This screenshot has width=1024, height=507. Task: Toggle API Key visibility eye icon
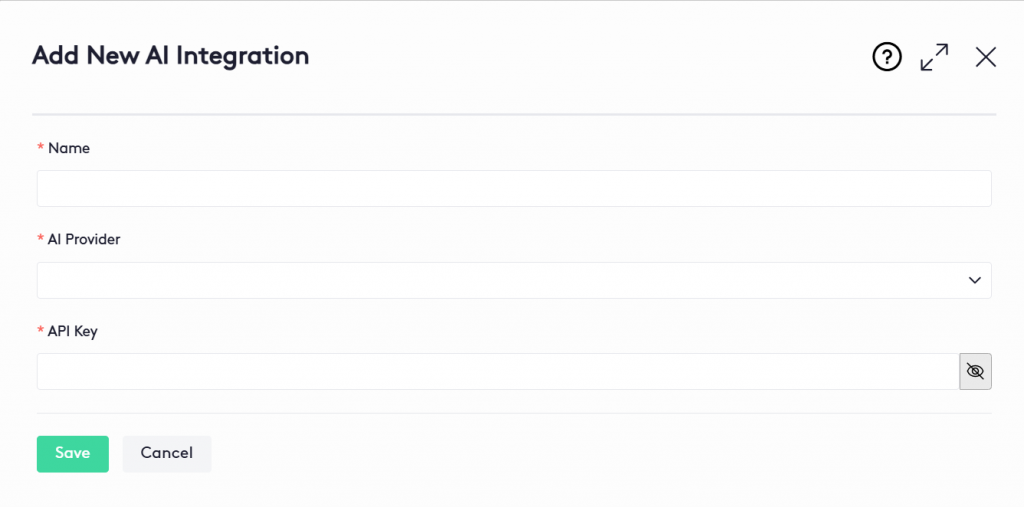pyautogui.click(x=976, y=371)
